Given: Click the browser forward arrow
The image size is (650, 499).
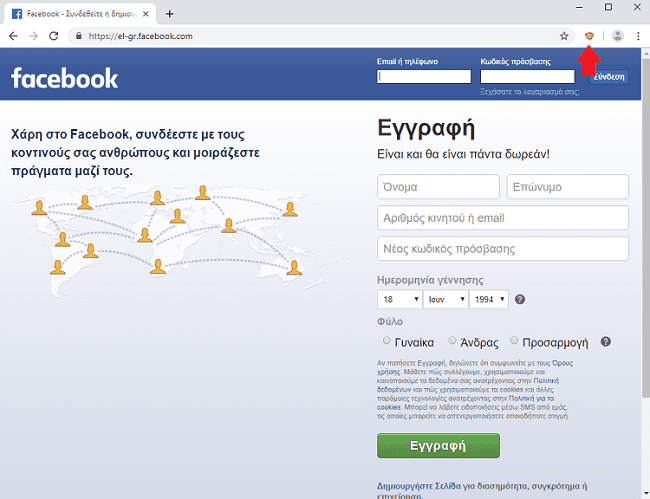Looking at the screenshot, I should pyautogui.click(x=33, y=36).
